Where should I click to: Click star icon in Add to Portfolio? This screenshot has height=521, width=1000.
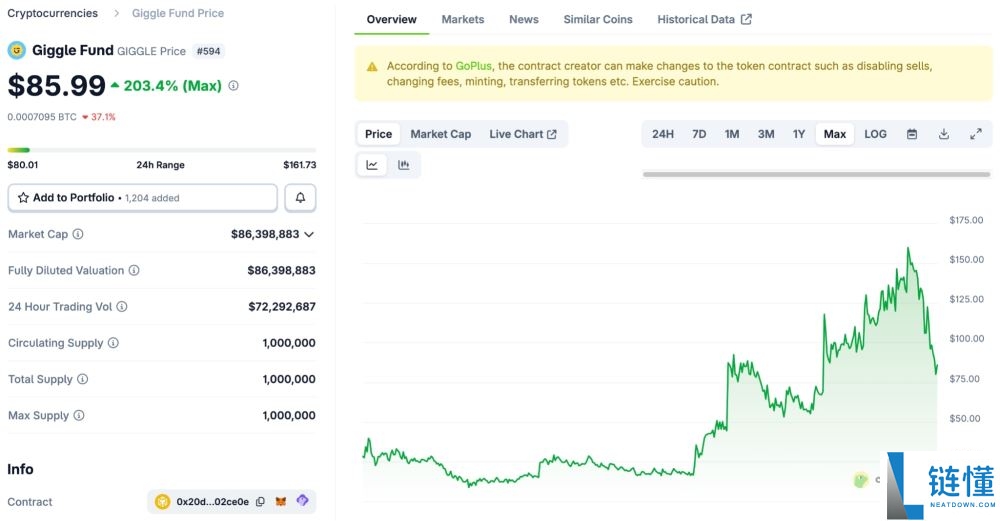click(x=24, y=198)
